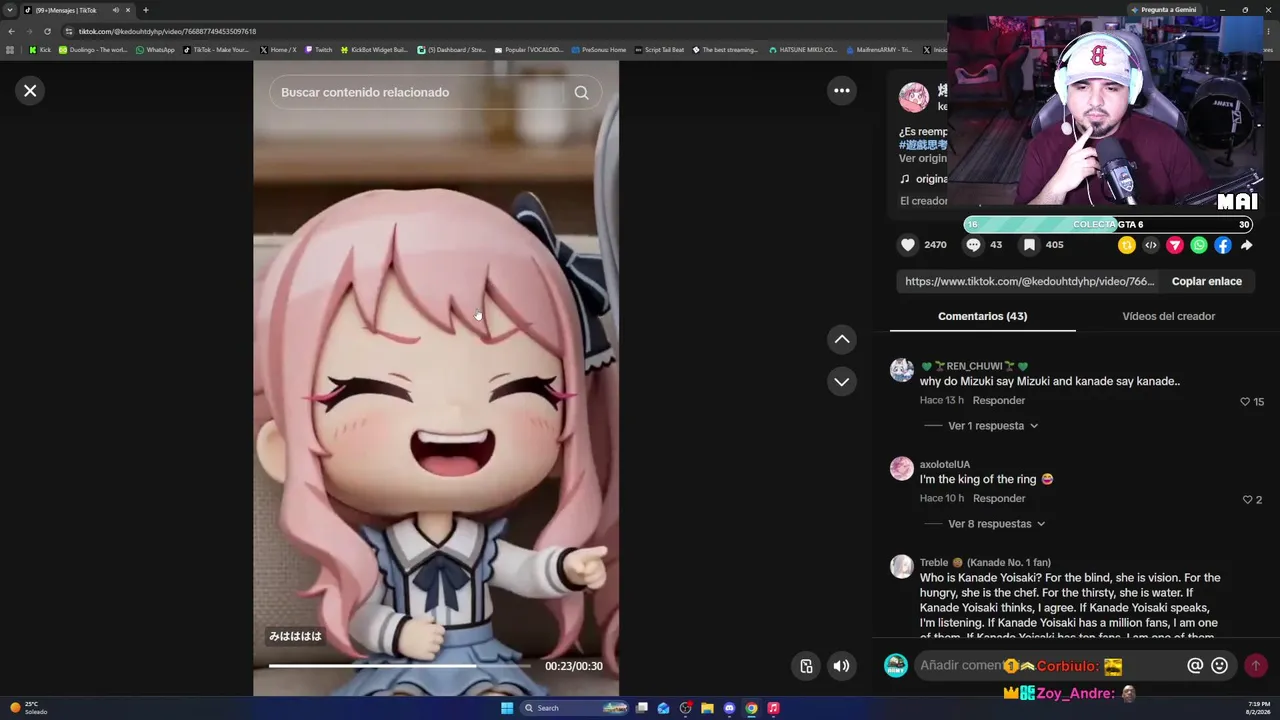Like REN_CHUWI's comment heart
The image size is (1280, 720).
tap(1245, 402)
